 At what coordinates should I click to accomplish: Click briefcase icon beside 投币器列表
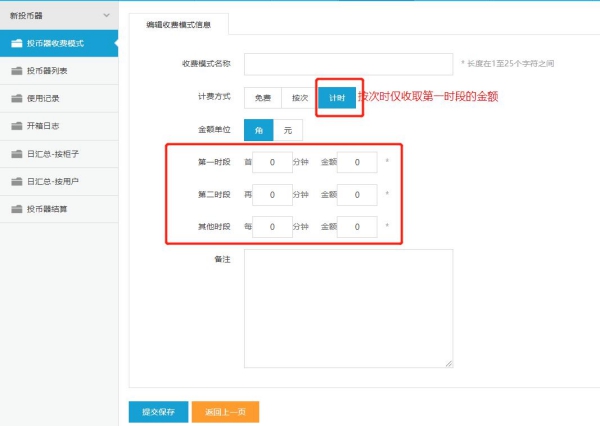point(17,71)
